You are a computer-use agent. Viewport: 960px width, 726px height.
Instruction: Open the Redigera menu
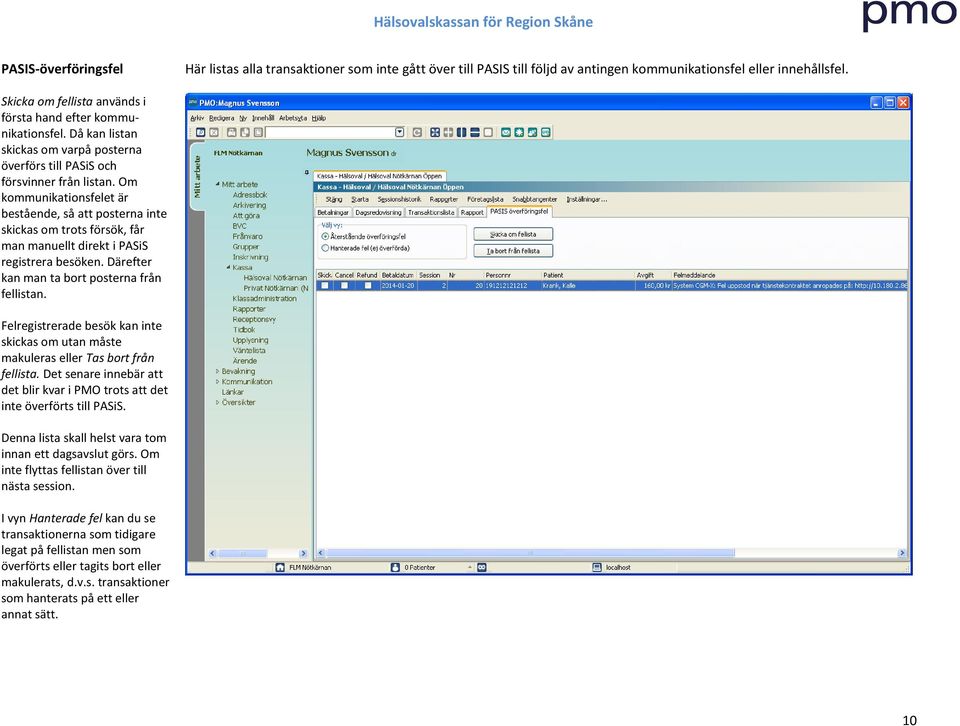click(222, 118)
